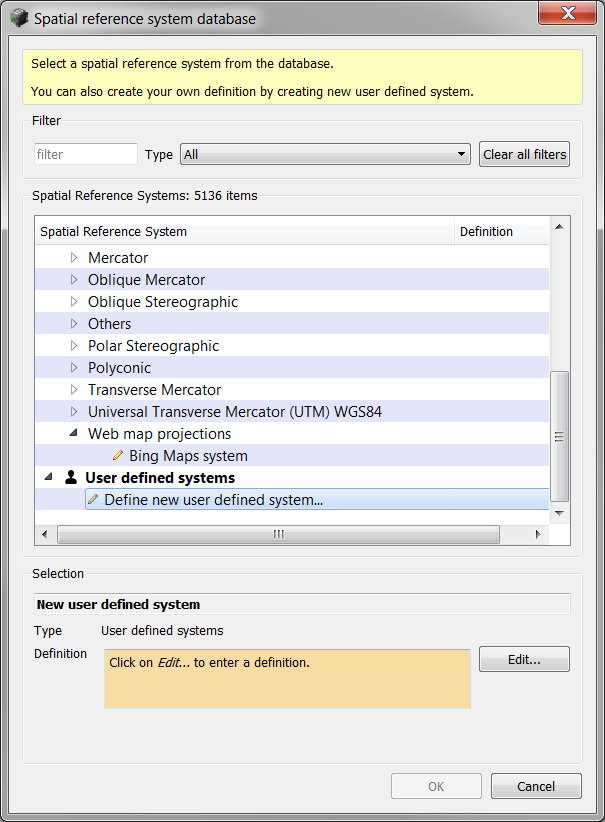Click the Cancel button
The height and width of the screenshot is (822, 605).
click(536, 786)
